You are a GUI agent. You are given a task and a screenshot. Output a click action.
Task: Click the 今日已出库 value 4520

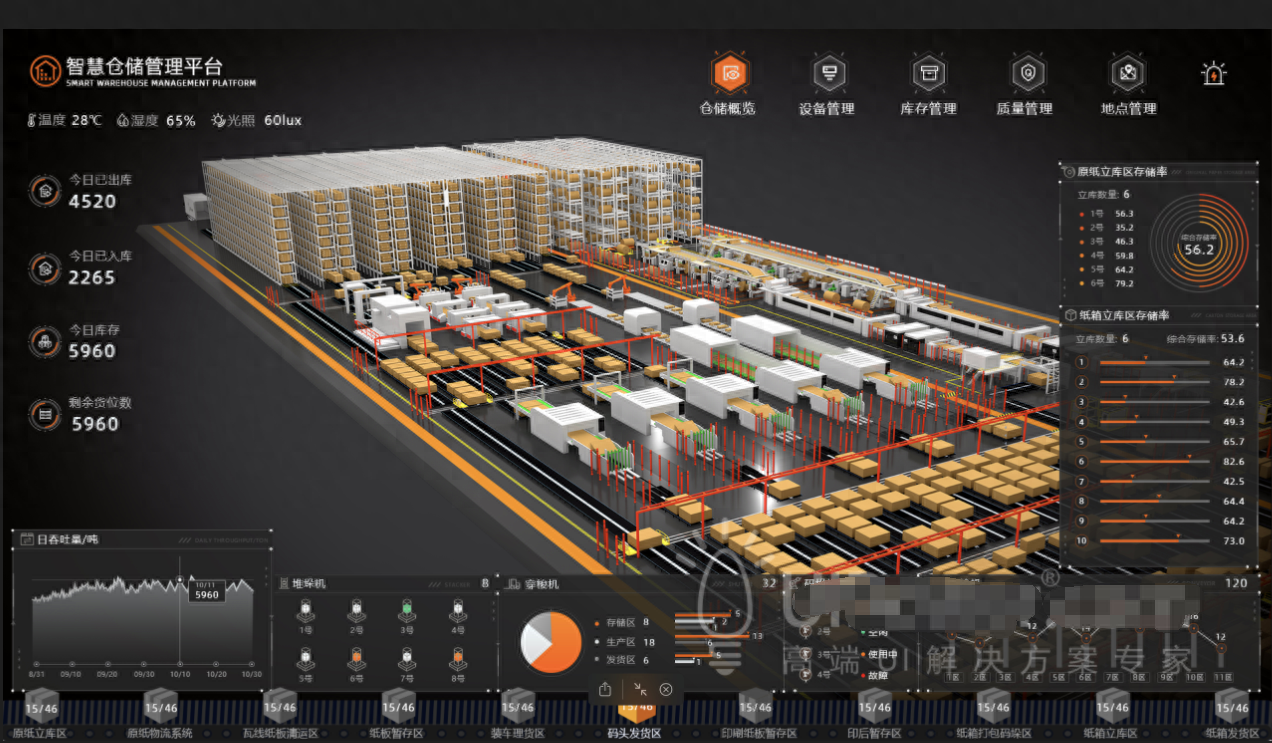[x=92, y=201]
